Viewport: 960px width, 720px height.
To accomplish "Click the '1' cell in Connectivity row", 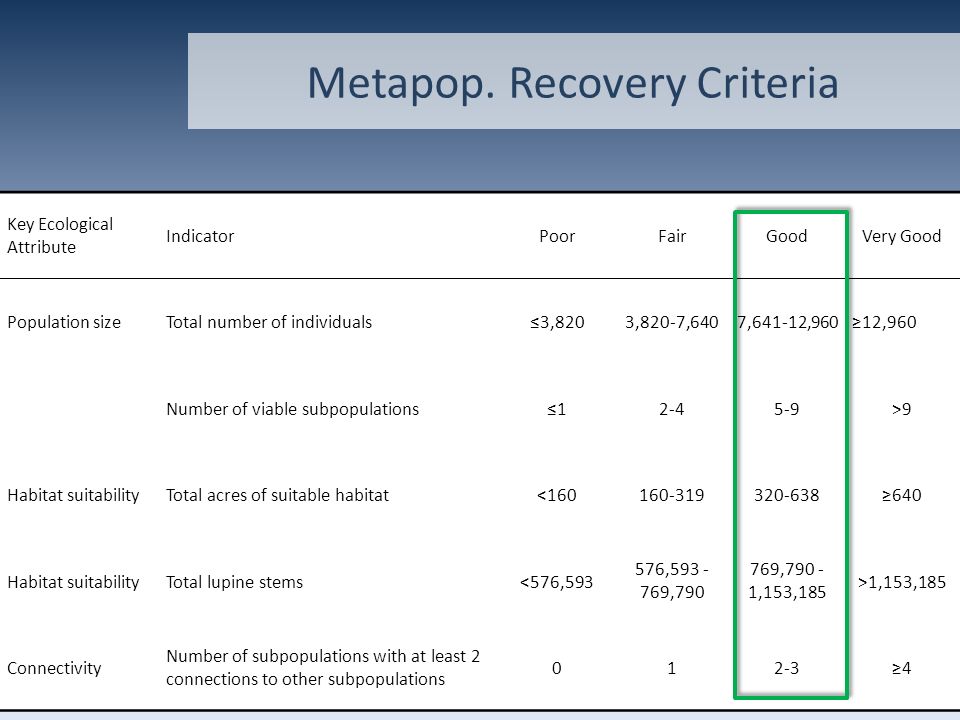I will tap(672, 668).
